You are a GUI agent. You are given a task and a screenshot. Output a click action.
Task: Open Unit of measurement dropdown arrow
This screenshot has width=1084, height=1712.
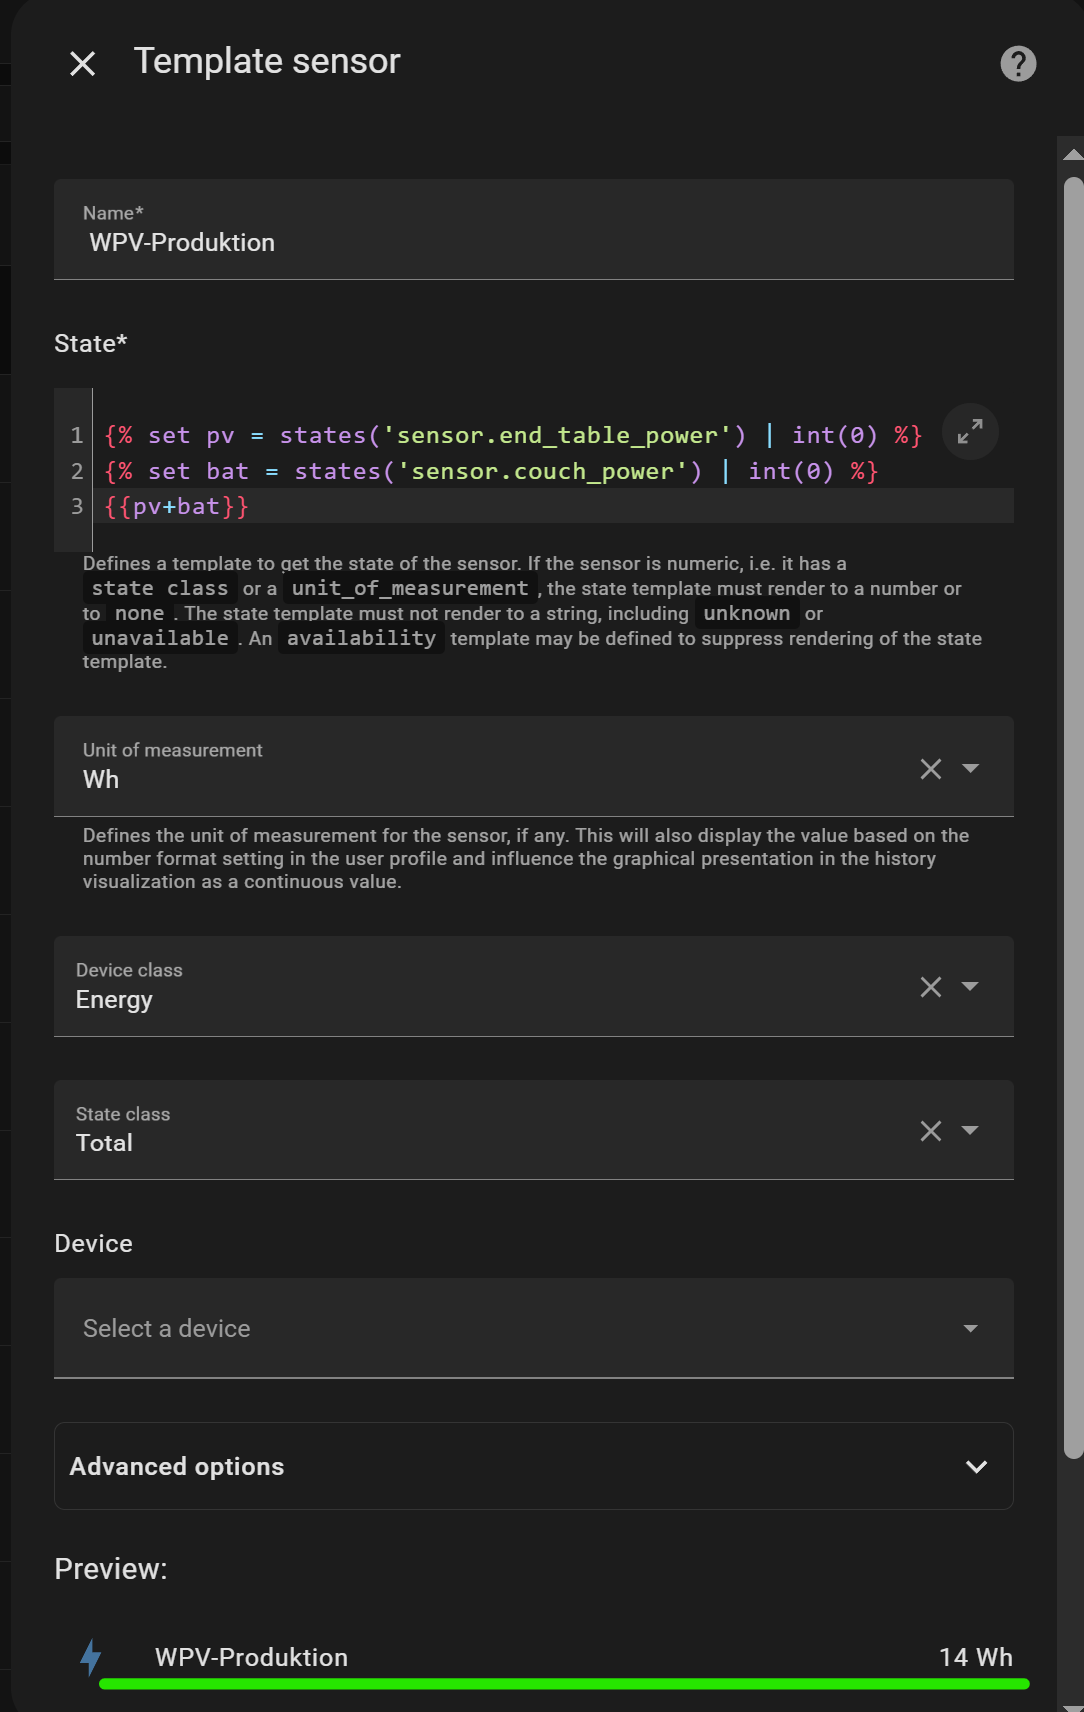click(970, 768)
